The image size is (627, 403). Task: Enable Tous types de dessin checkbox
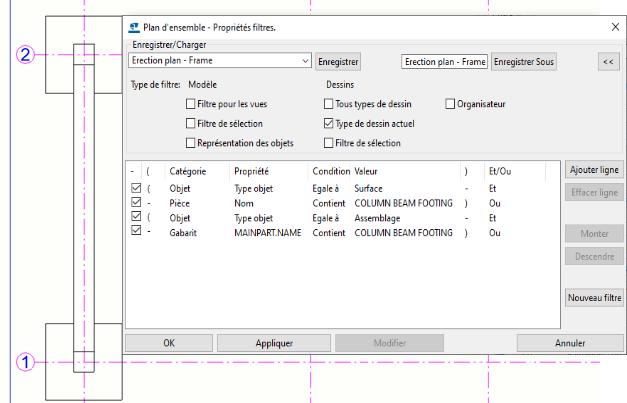(329, 103)
